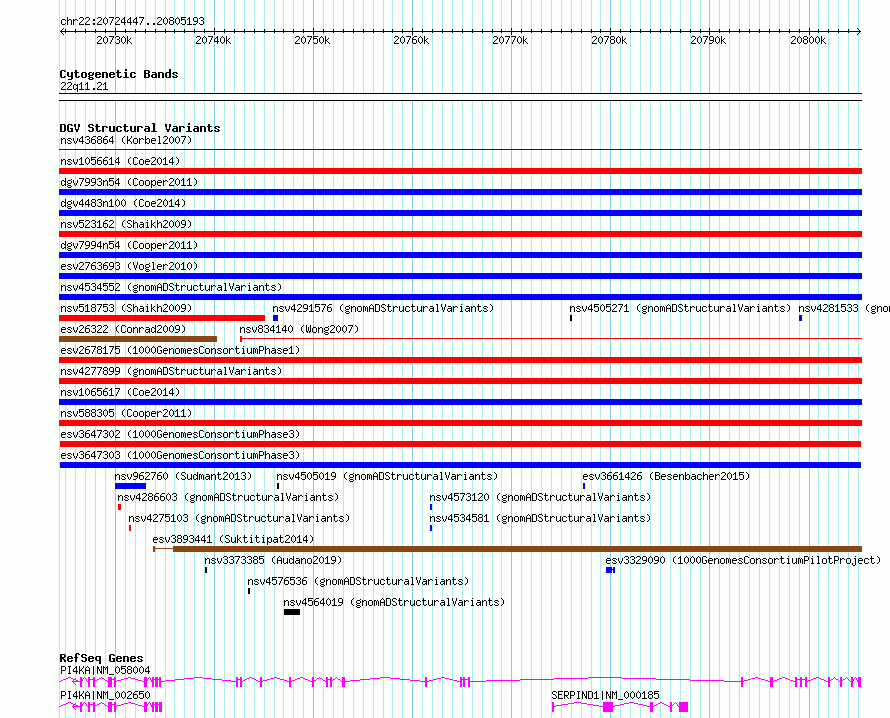Click the nsv962760 (Sudmant2013) blue bar
The width and height of the screenshot is (890, 718).
coord(131,486)
